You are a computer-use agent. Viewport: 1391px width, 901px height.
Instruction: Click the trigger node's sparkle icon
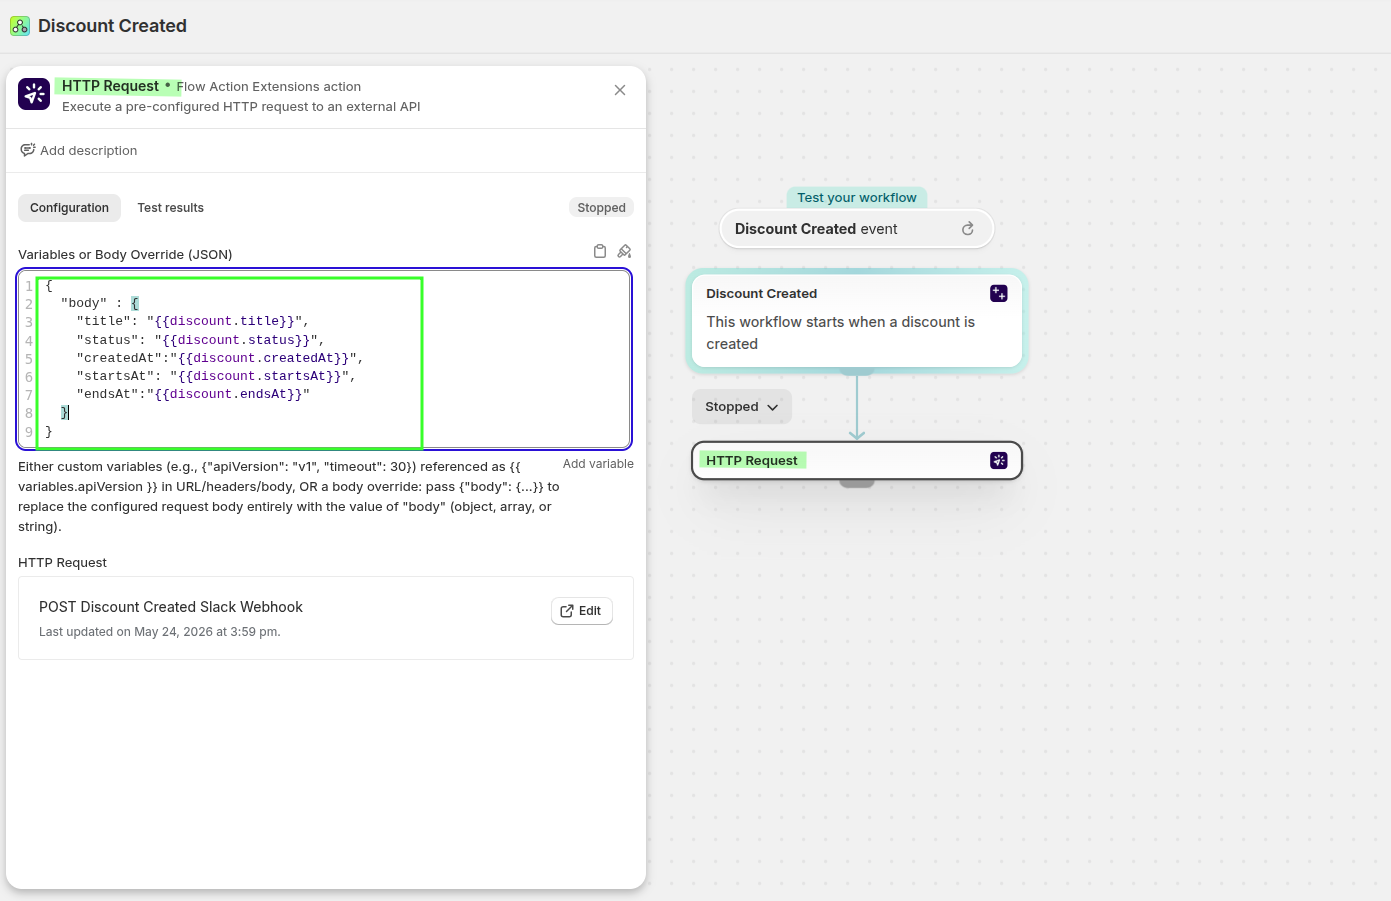pyautogui.click(x=999, y=293)
